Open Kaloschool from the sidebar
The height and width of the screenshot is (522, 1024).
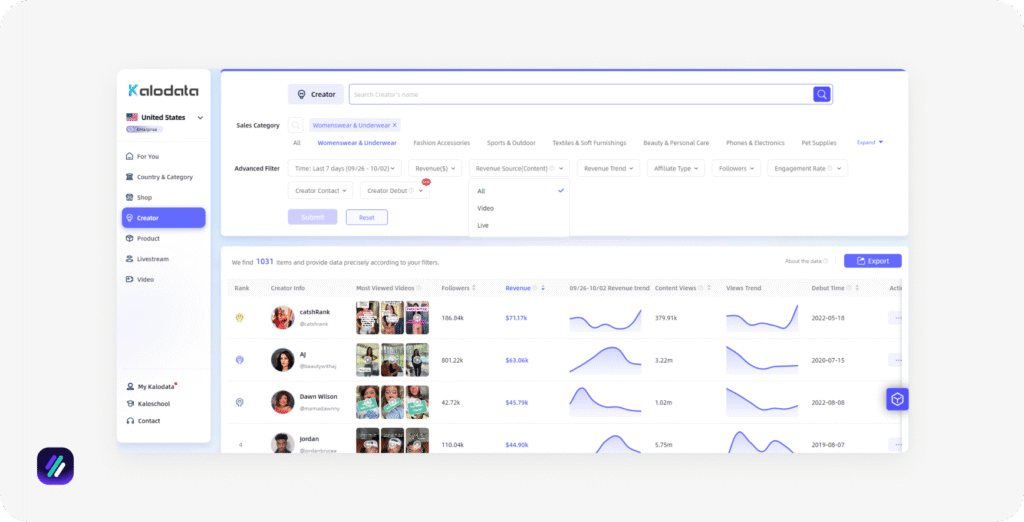point(155,404)
